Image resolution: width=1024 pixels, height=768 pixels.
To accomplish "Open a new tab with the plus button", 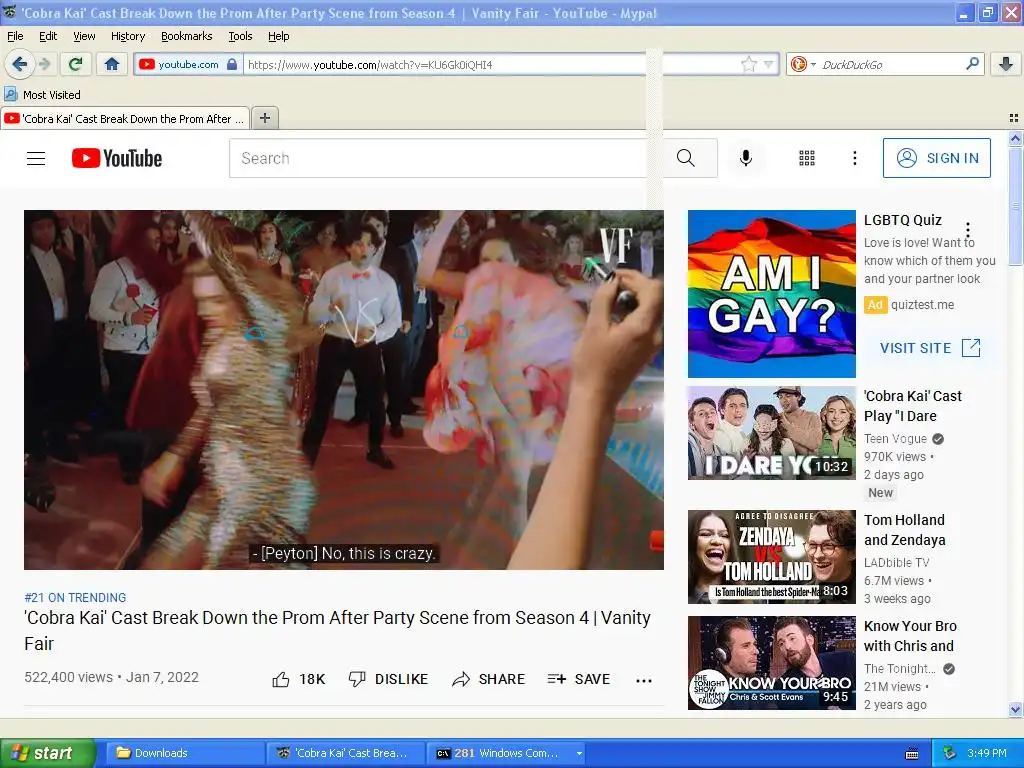I will (264, 118).
